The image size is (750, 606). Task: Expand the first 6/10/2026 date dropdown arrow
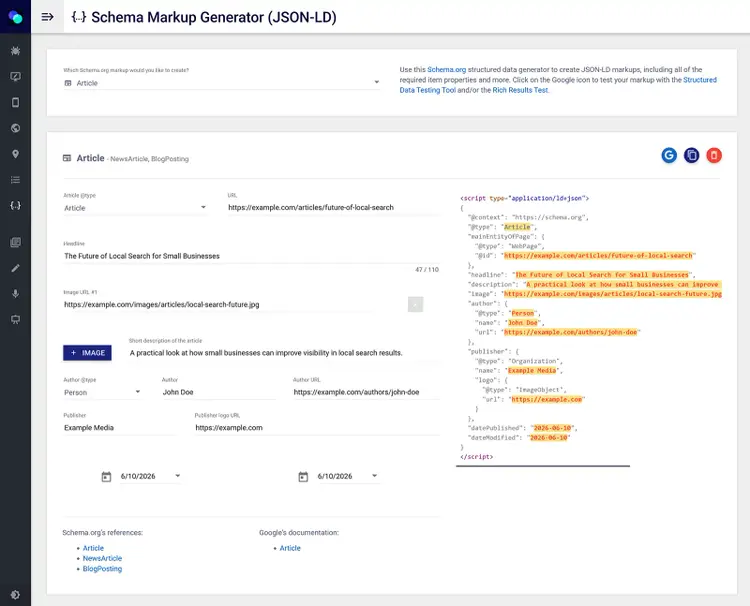[177, 476]
